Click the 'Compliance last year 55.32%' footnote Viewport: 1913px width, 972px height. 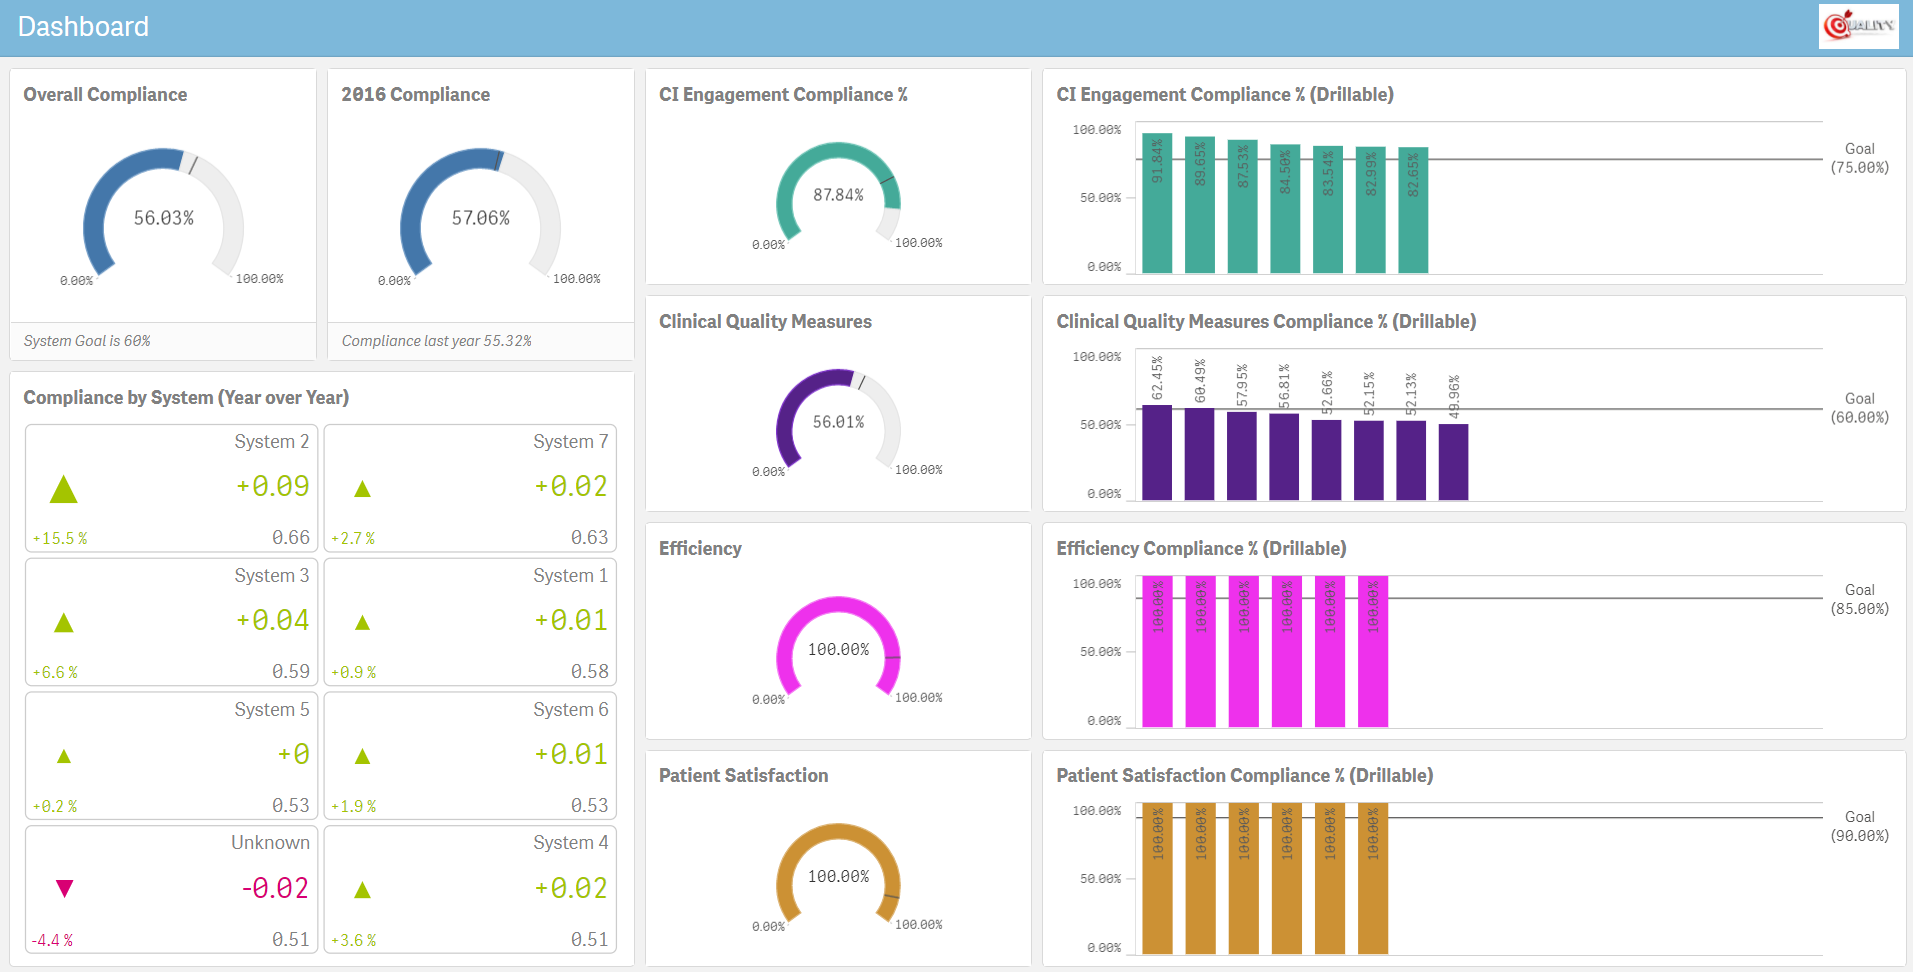(x=437, y=341)
